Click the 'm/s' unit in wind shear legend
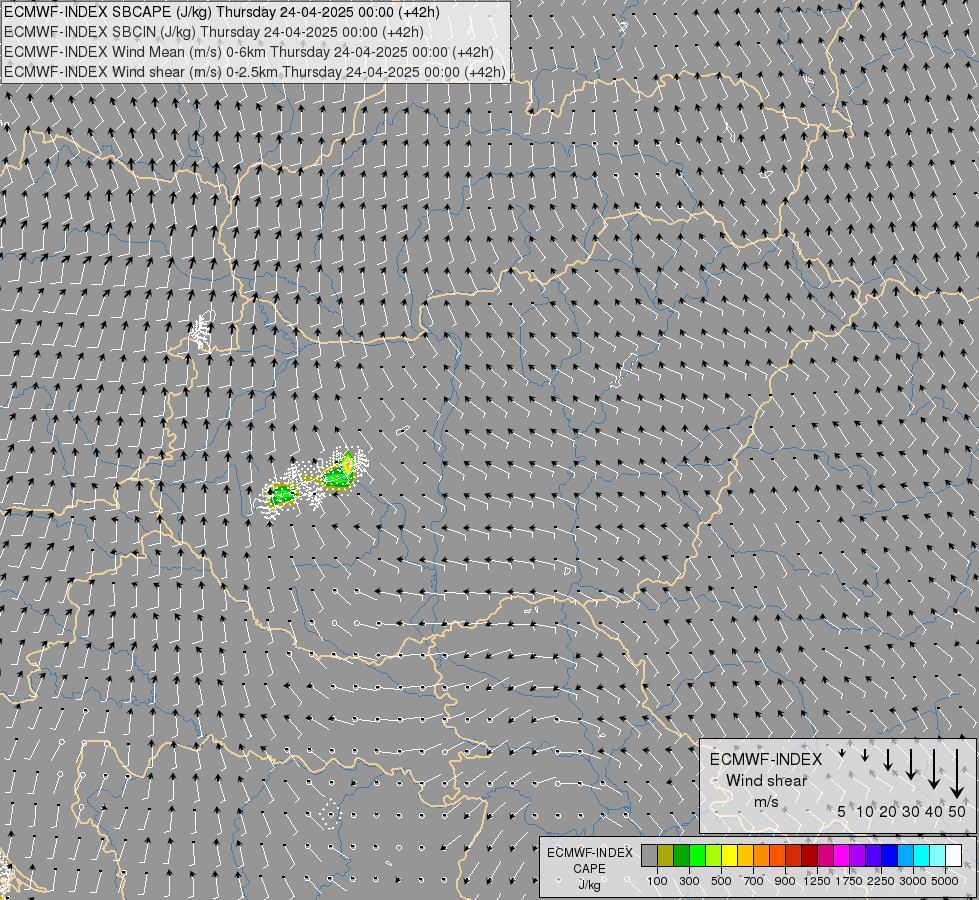The image size is (979, 900). click(x=766, y=801)
